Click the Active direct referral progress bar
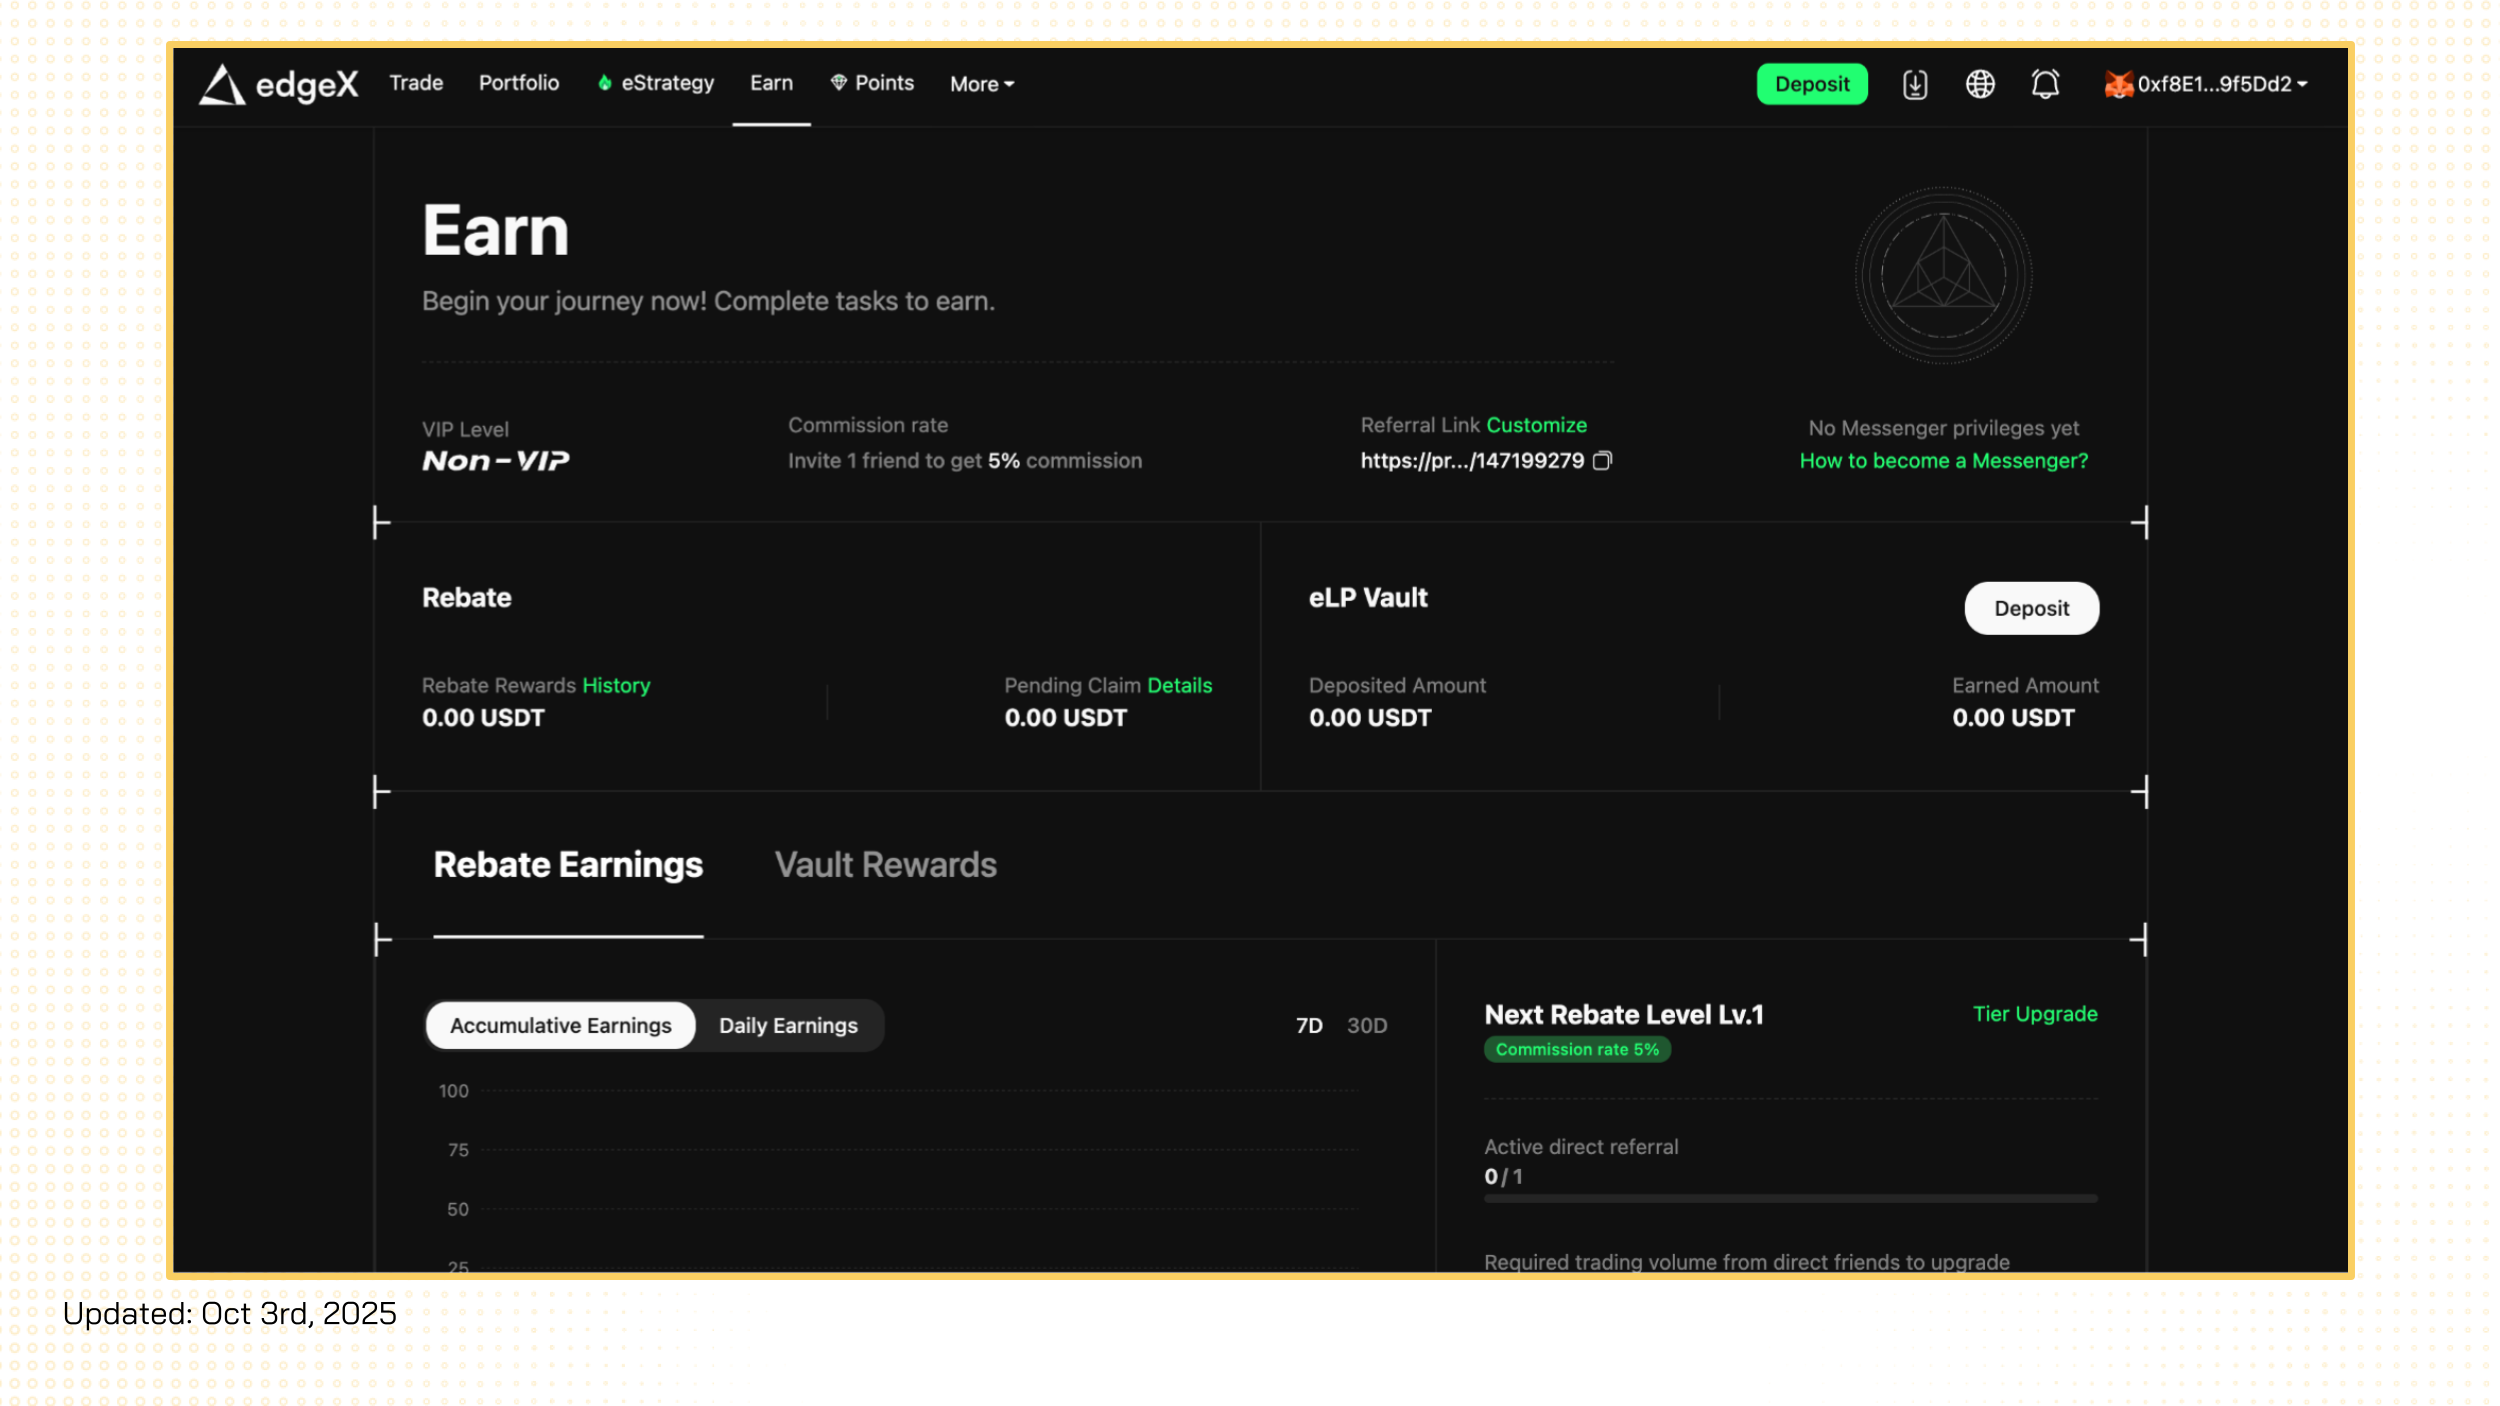 1790,1198
